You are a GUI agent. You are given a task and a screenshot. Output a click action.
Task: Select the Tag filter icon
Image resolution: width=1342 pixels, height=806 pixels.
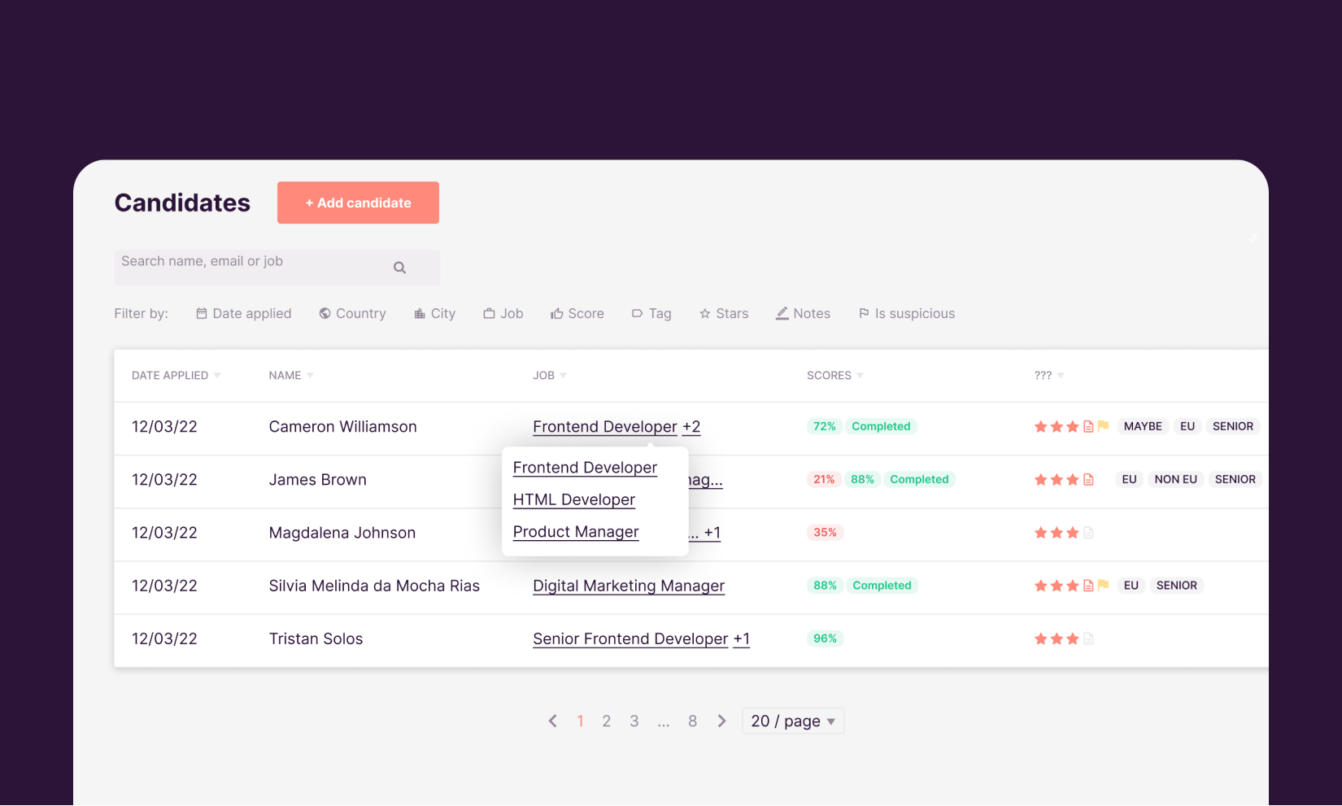[x=637, y=313]
